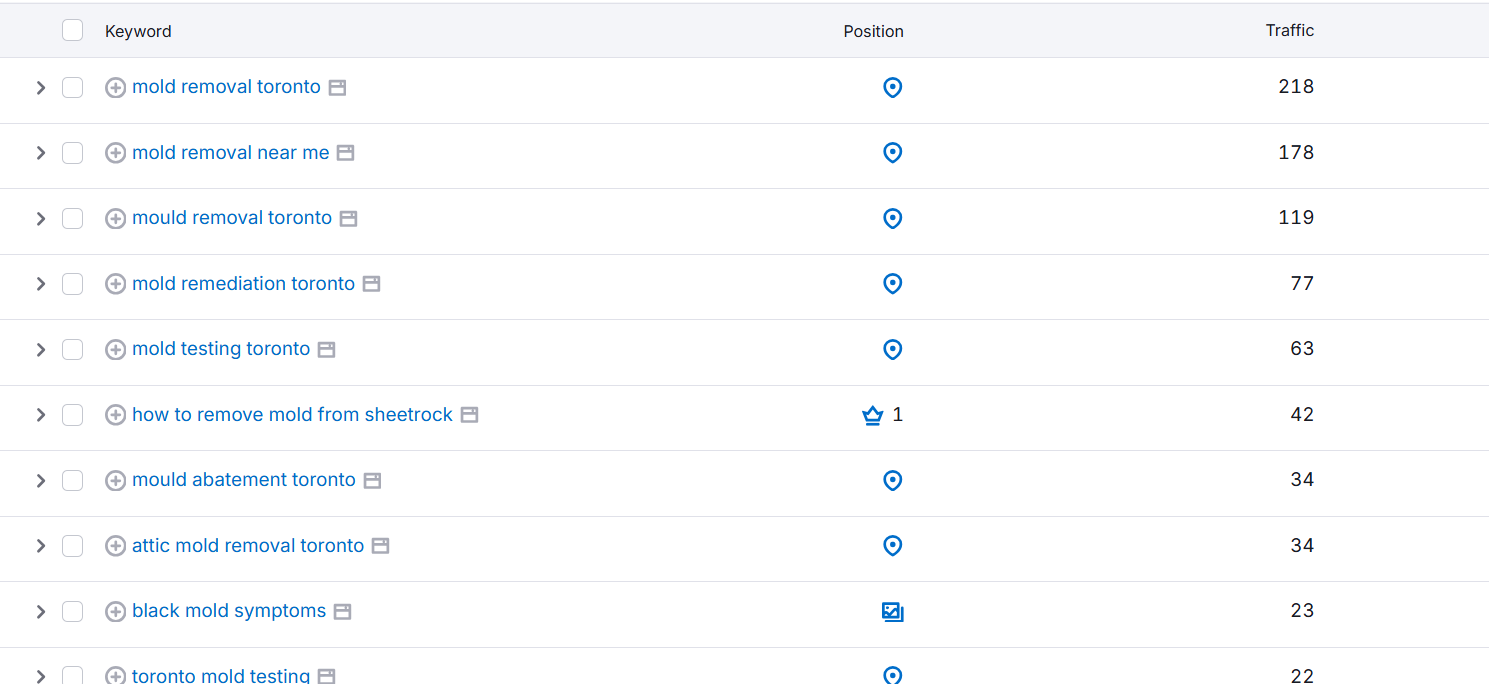The image size is (1489, 684).
Task: Click the plus icon beside 'mold remediation toronto'
Action: (x=116, y=284)
